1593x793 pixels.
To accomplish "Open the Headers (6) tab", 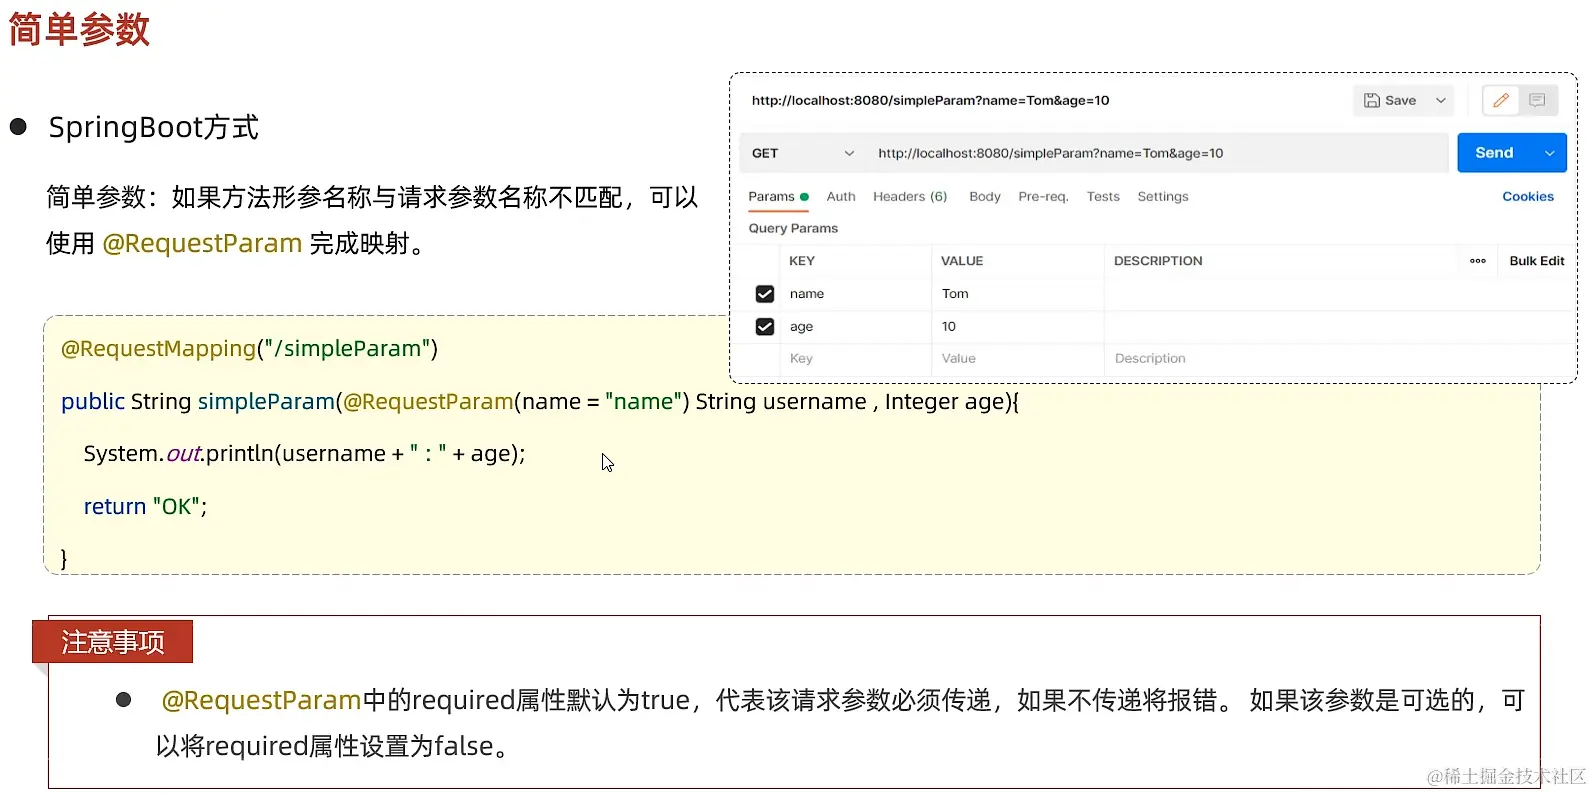I will pyautogui.click(x=910, y=197).
